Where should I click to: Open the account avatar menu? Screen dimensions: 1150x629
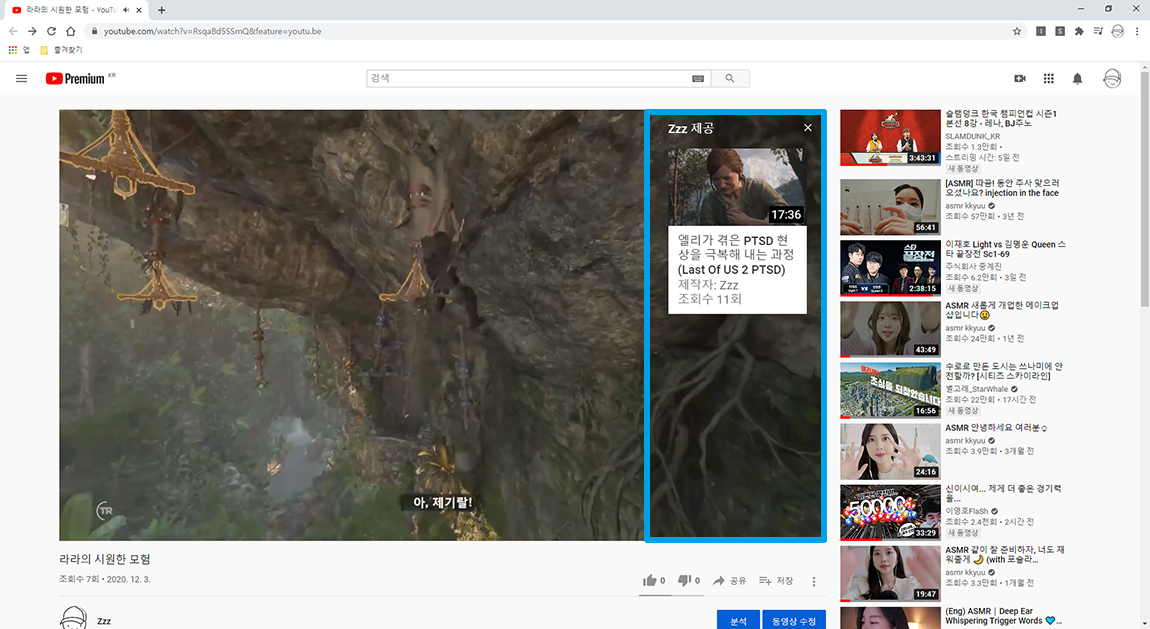(1112, 78)
